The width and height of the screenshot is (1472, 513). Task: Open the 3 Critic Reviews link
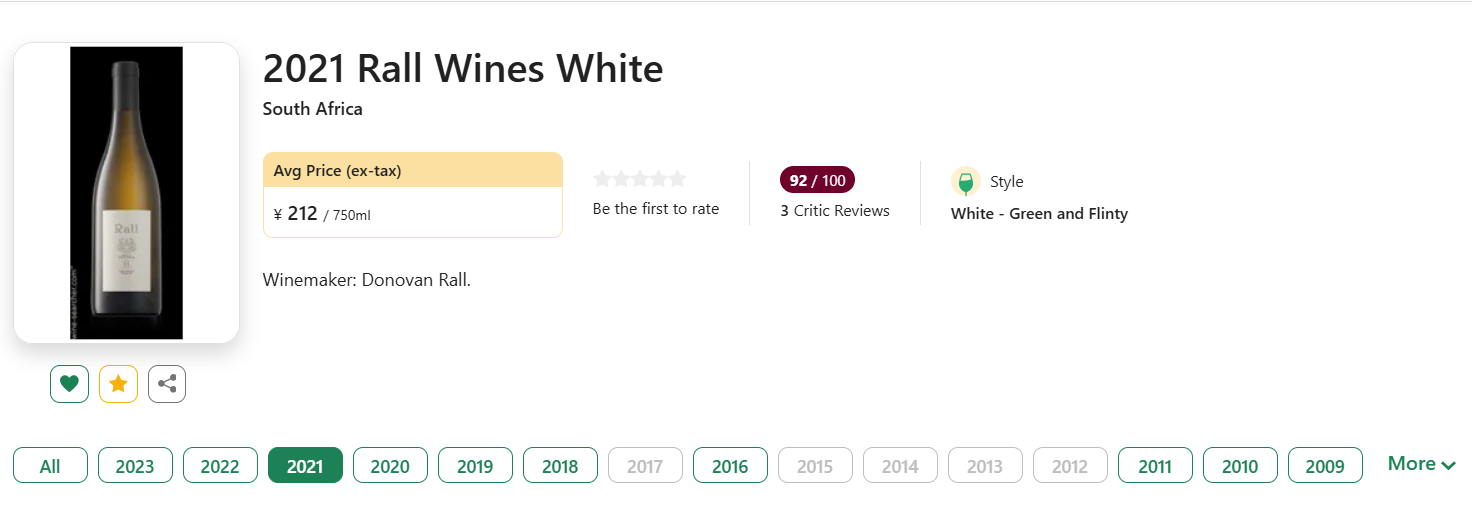(x=835, y=211)
